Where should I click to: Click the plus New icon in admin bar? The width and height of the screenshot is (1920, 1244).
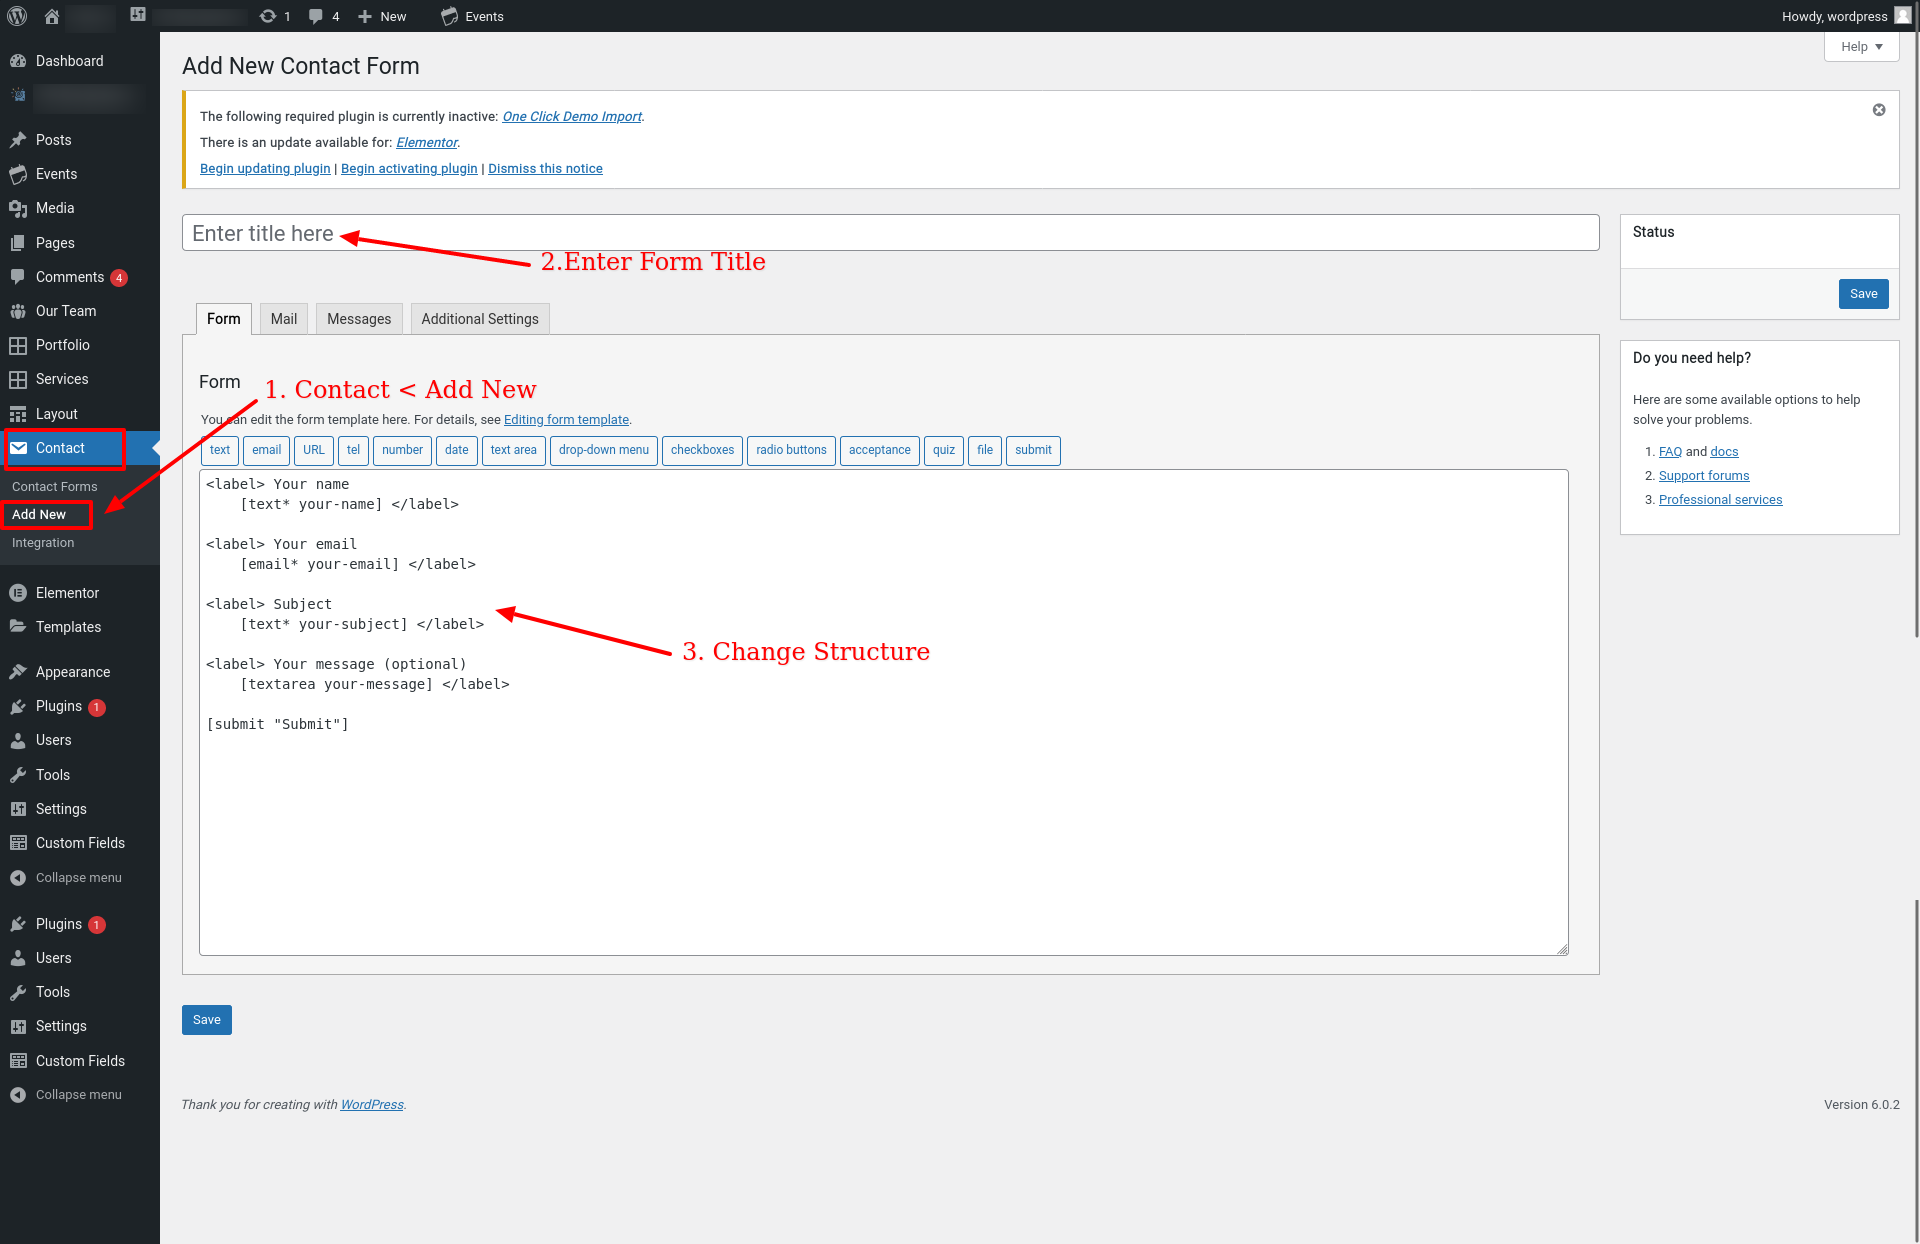365,16
